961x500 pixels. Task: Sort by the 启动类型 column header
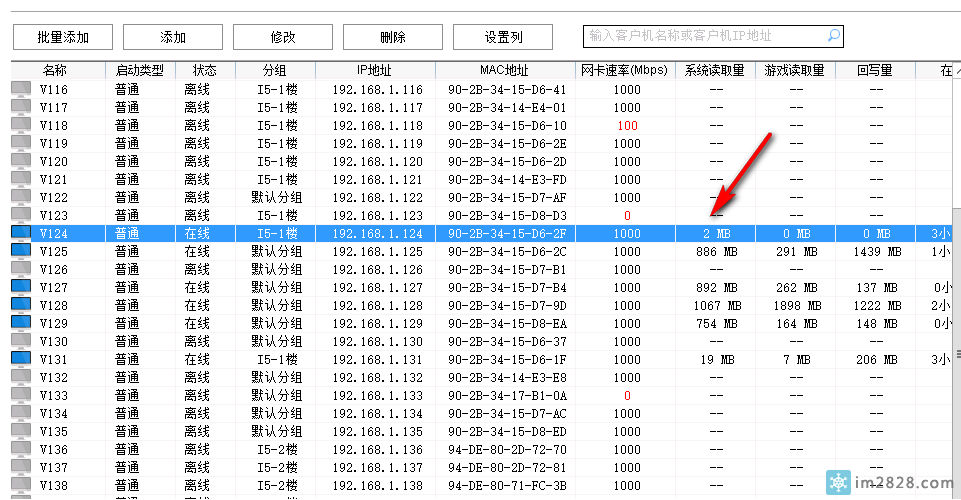coord(140,70)
